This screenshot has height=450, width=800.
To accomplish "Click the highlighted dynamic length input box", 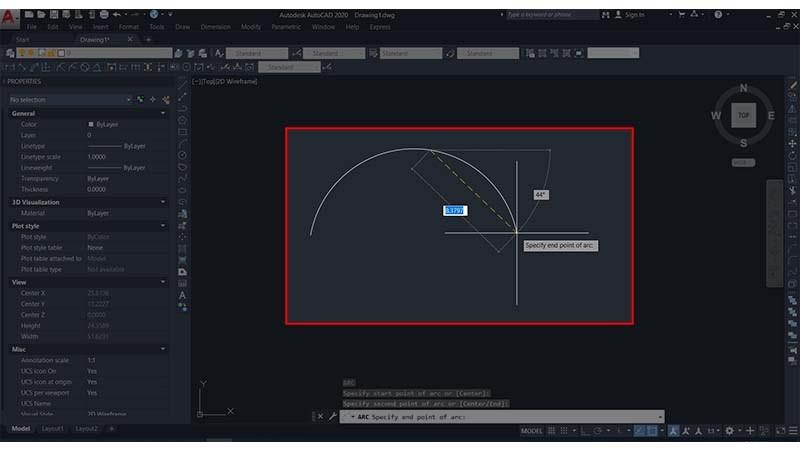I will click(455, 211).
